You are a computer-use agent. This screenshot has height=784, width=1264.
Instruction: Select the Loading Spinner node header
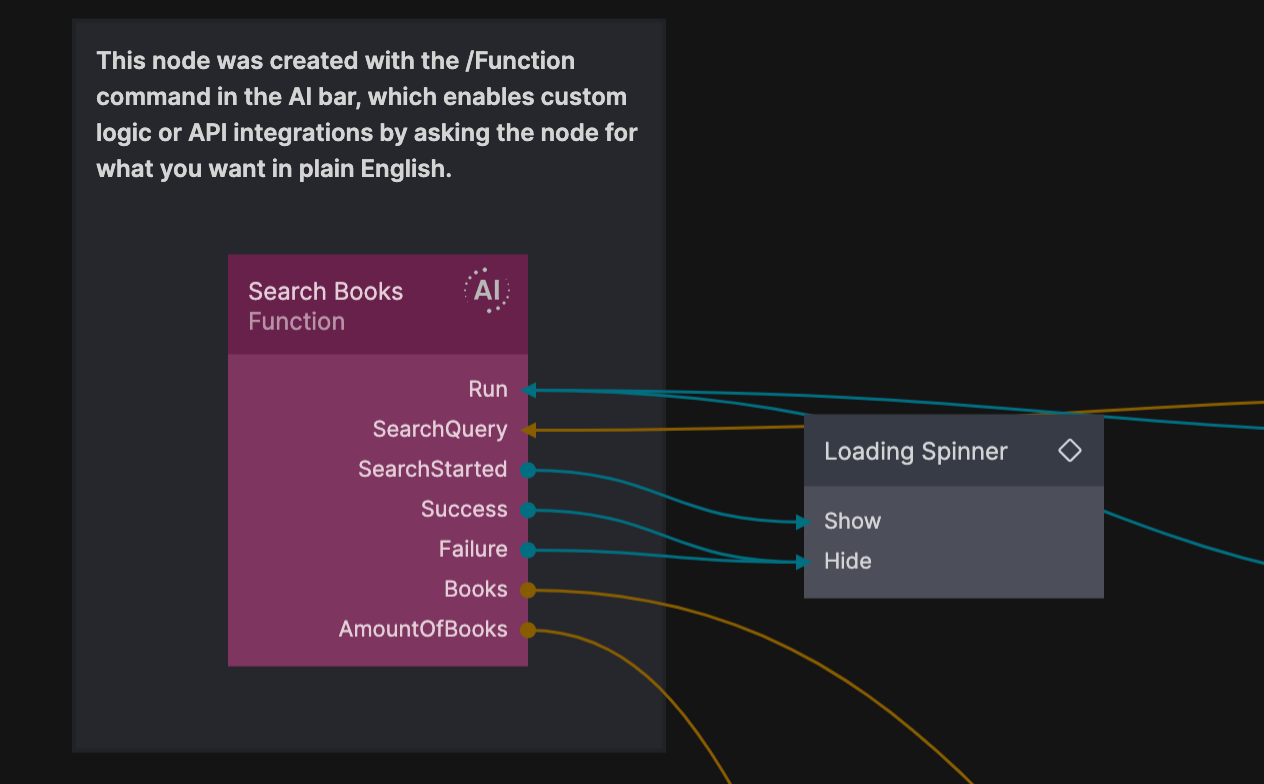tap(915, 451)
